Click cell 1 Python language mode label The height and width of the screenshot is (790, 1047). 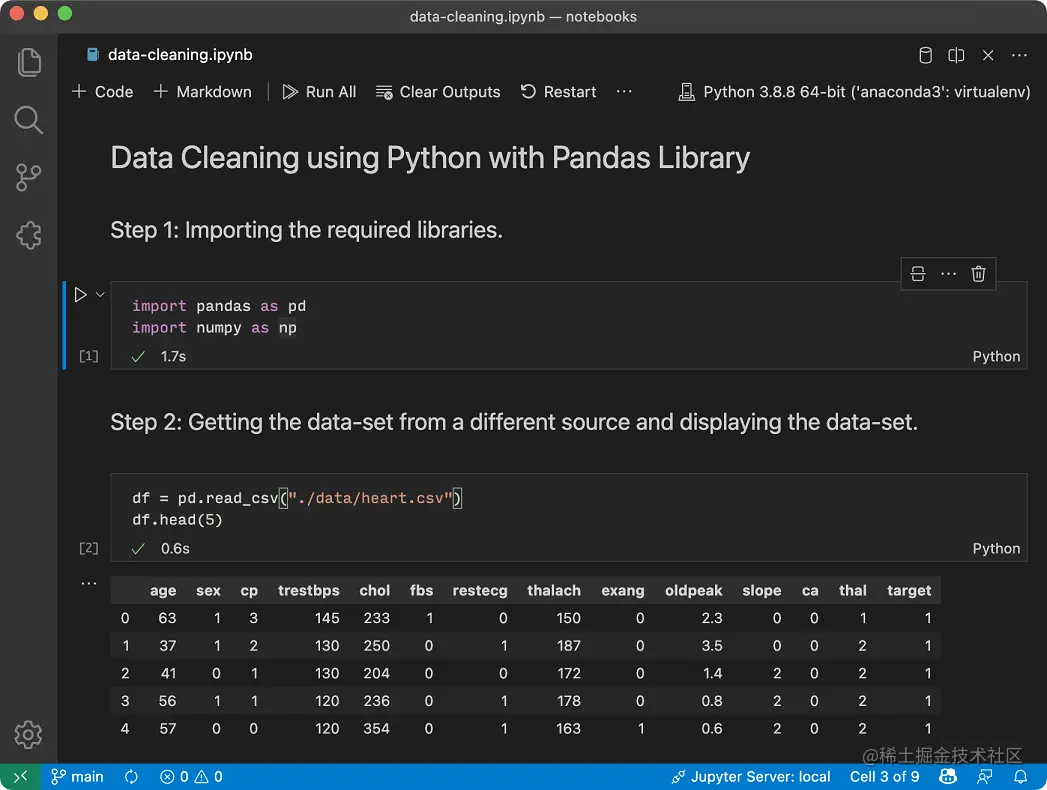pyautogui.click(x=996, y=357)
